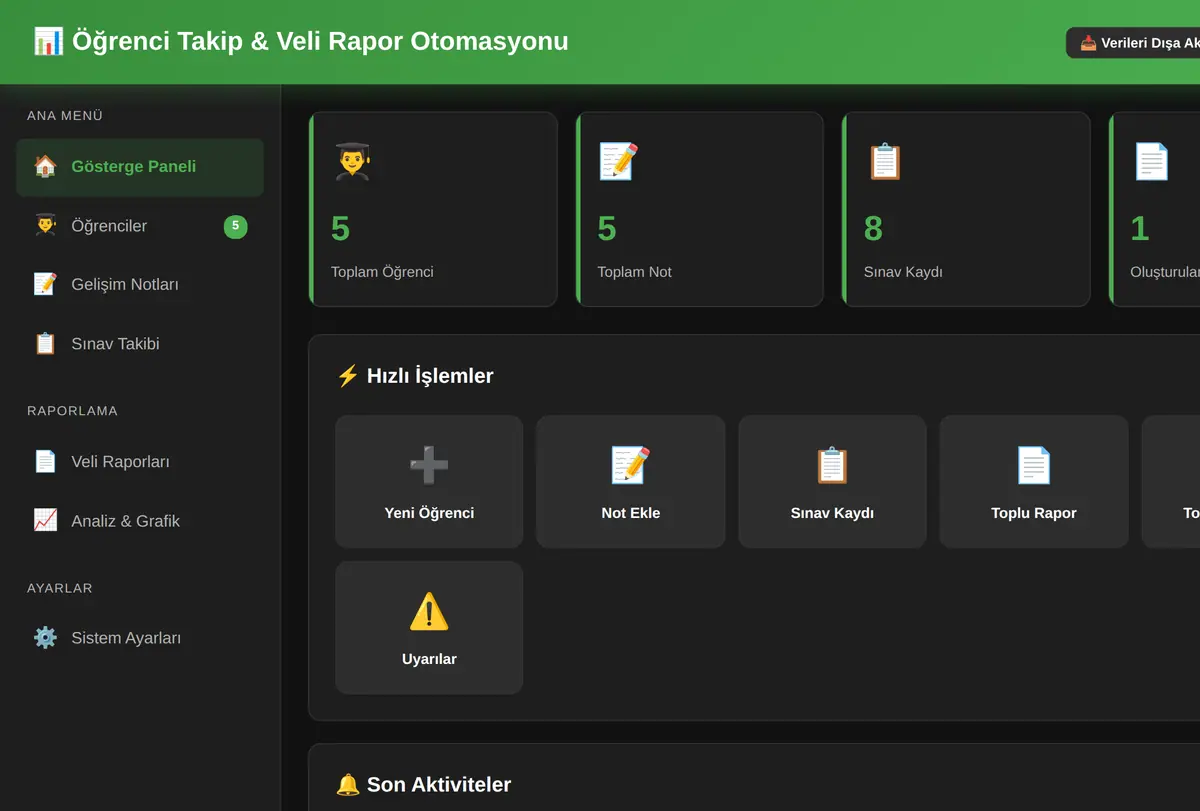This screenshot has width=1200, height=811.
Task: Click the Uyarılar quick action label
Action: pyautogui.click(x=429, y=659)
